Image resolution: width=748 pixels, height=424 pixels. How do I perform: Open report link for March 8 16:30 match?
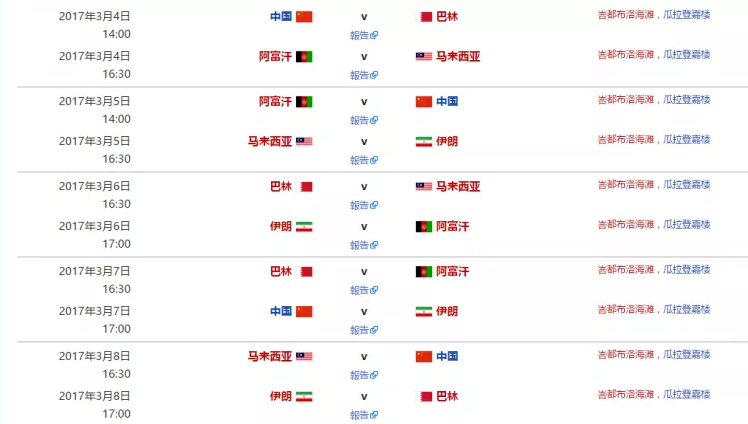[x=364, y=375]
